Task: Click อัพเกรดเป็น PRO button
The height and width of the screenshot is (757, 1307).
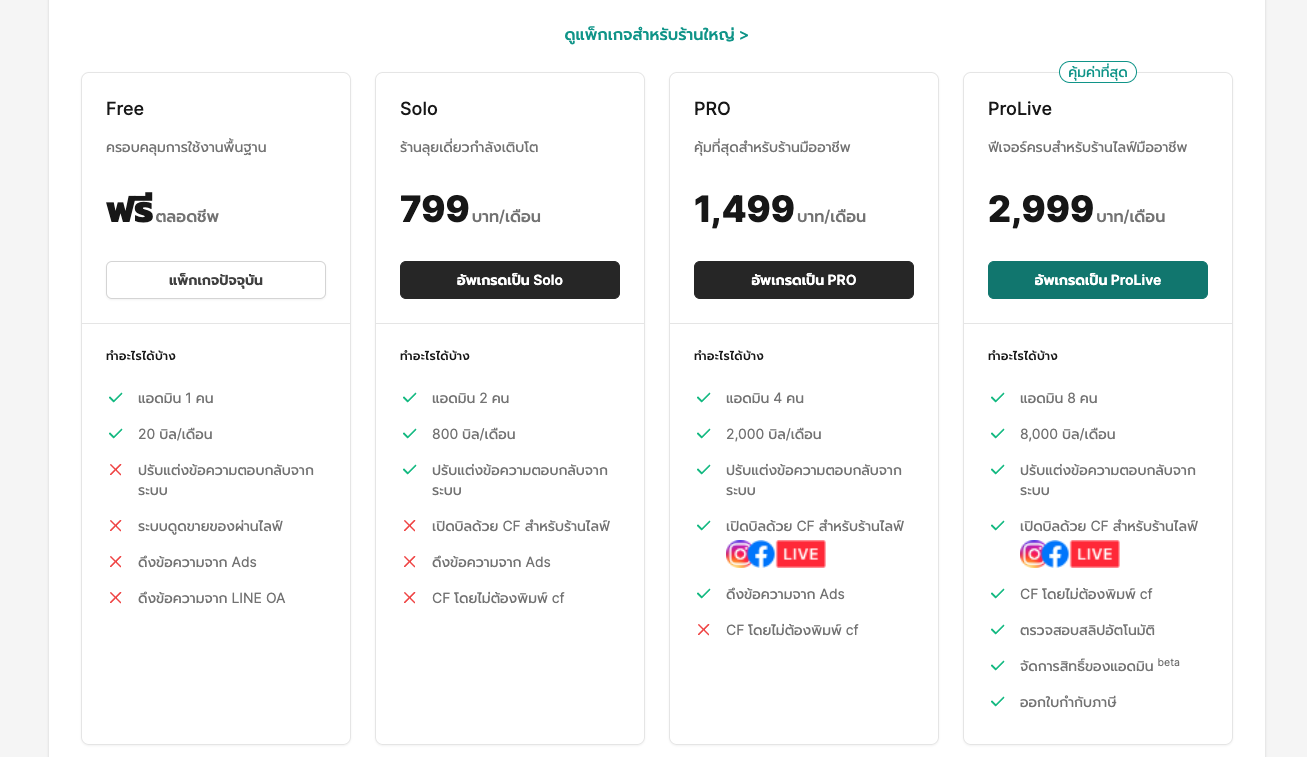Action: pyautogui.click(x=804, y=280)
